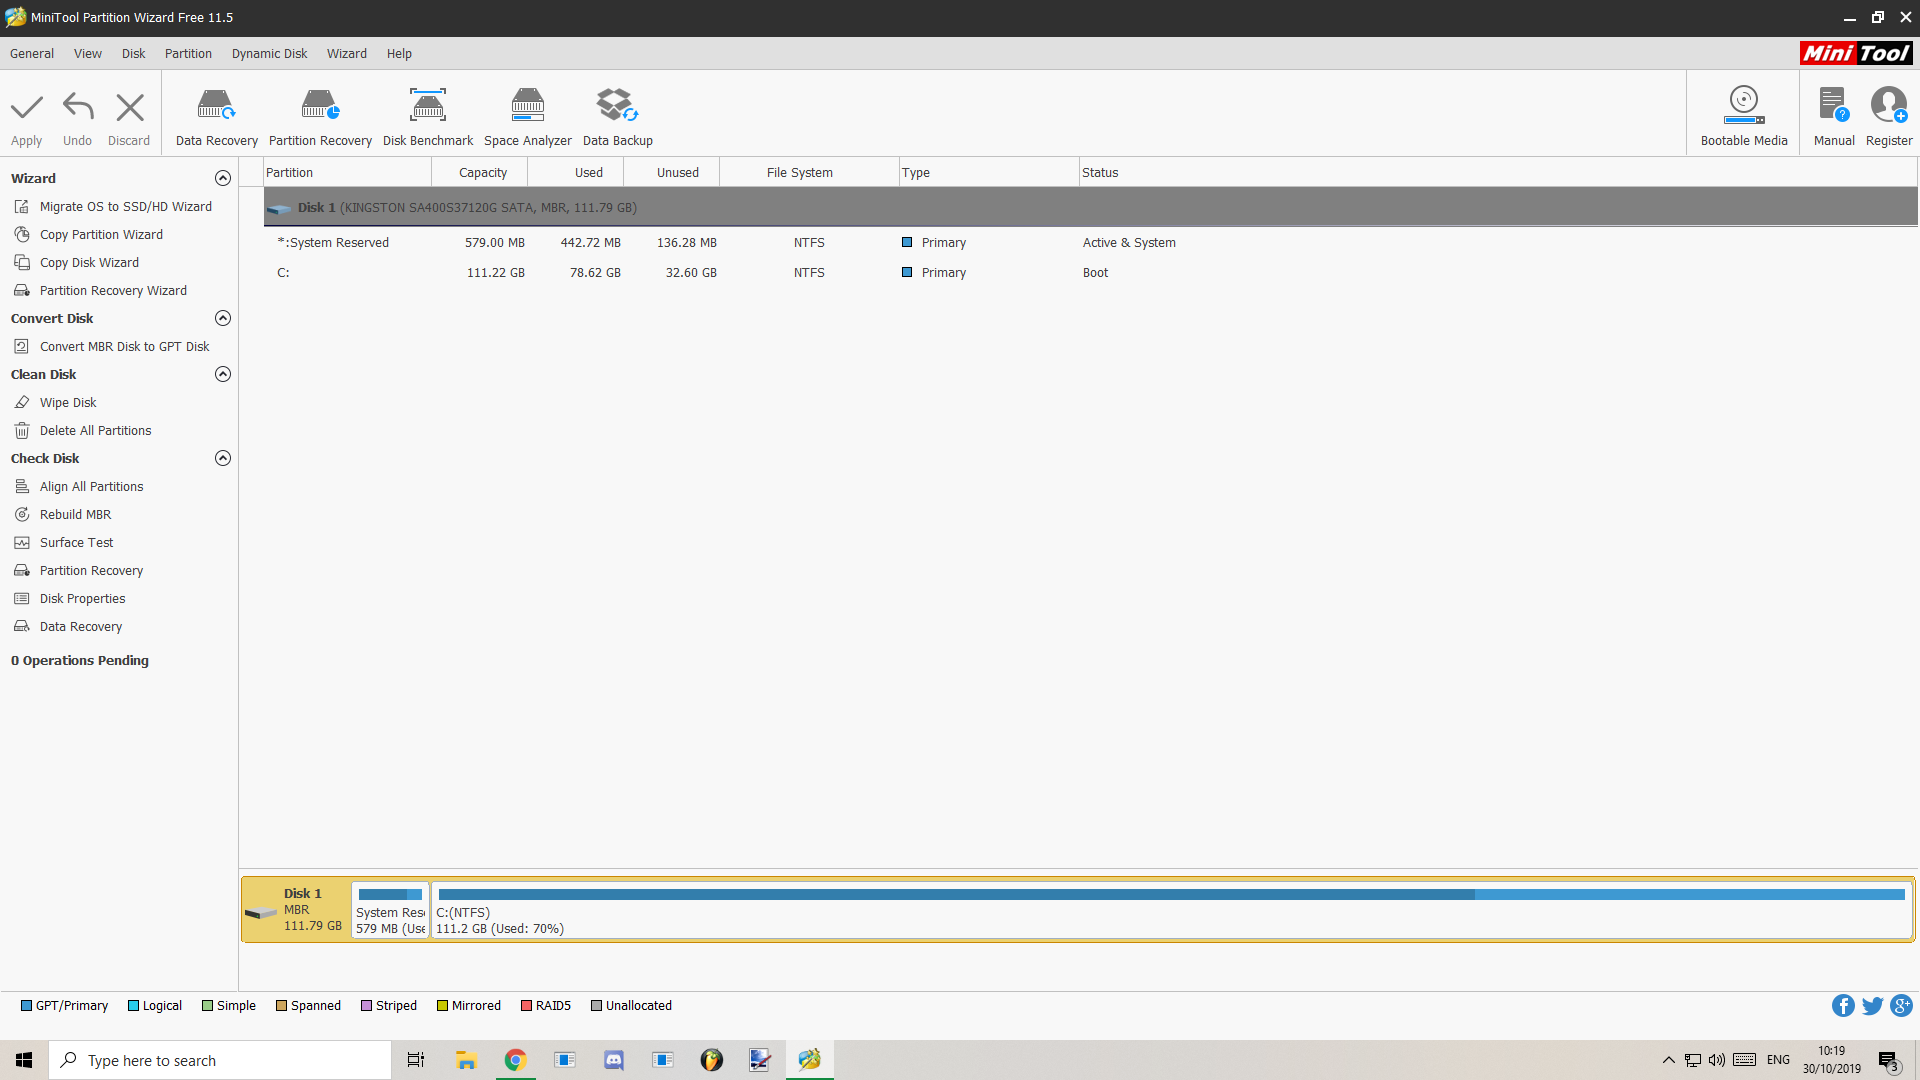Click the Windows search box
This screenshot has height=1080, width=1920.
coord(220,1060)
